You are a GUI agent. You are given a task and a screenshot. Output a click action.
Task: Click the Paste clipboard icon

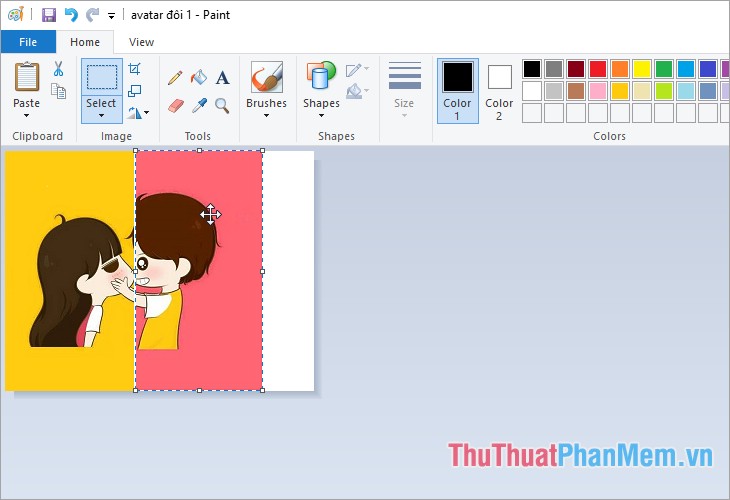click(x=27, y=77)
